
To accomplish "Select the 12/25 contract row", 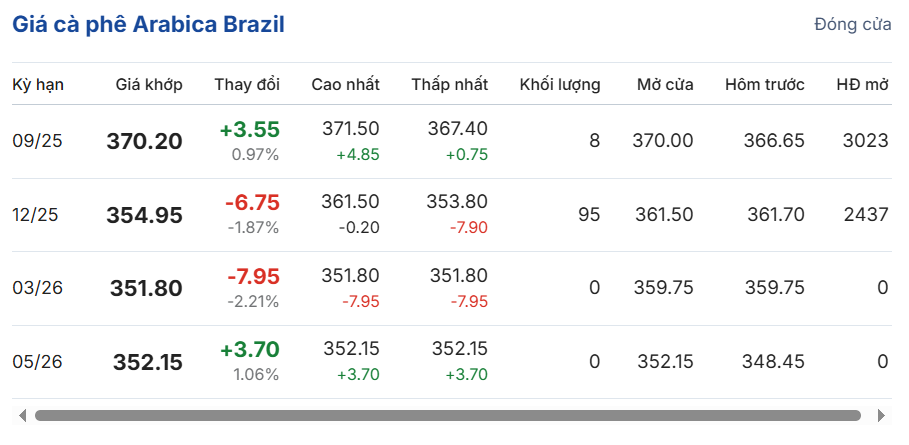I will click(x=452, y=215).
